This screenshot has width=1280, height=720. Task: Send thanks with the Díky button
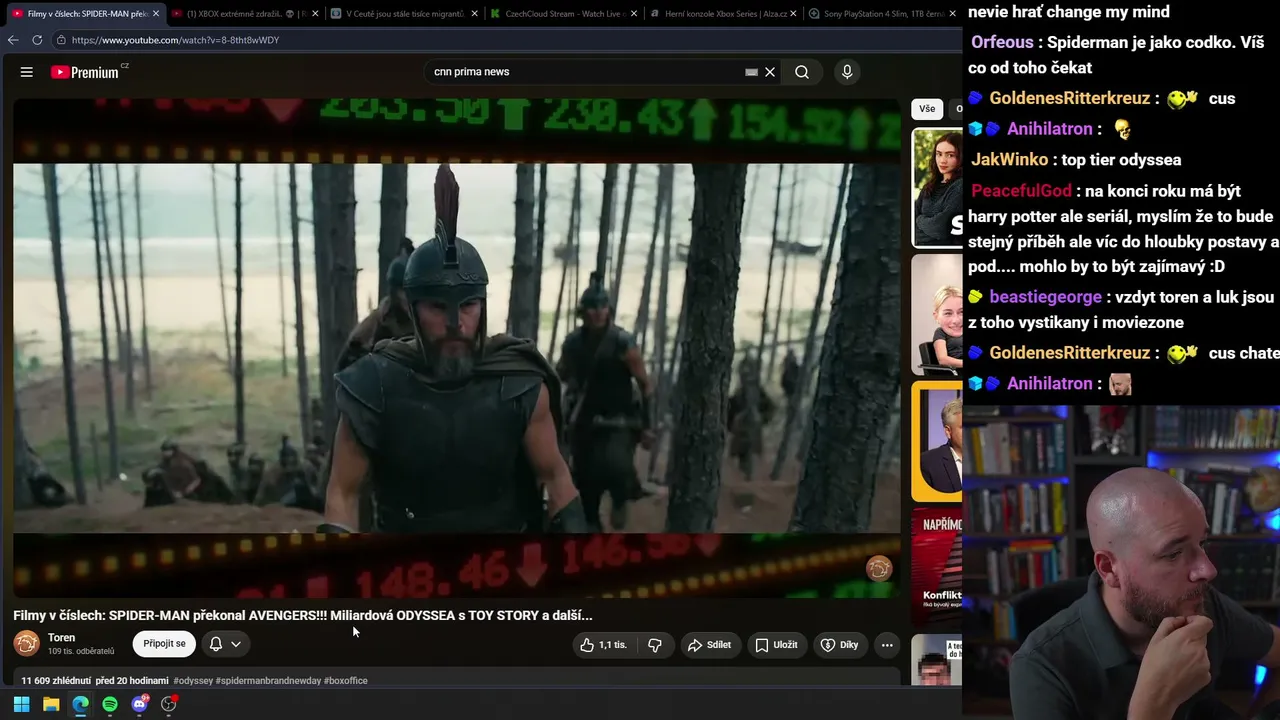[x=839, y=645]
